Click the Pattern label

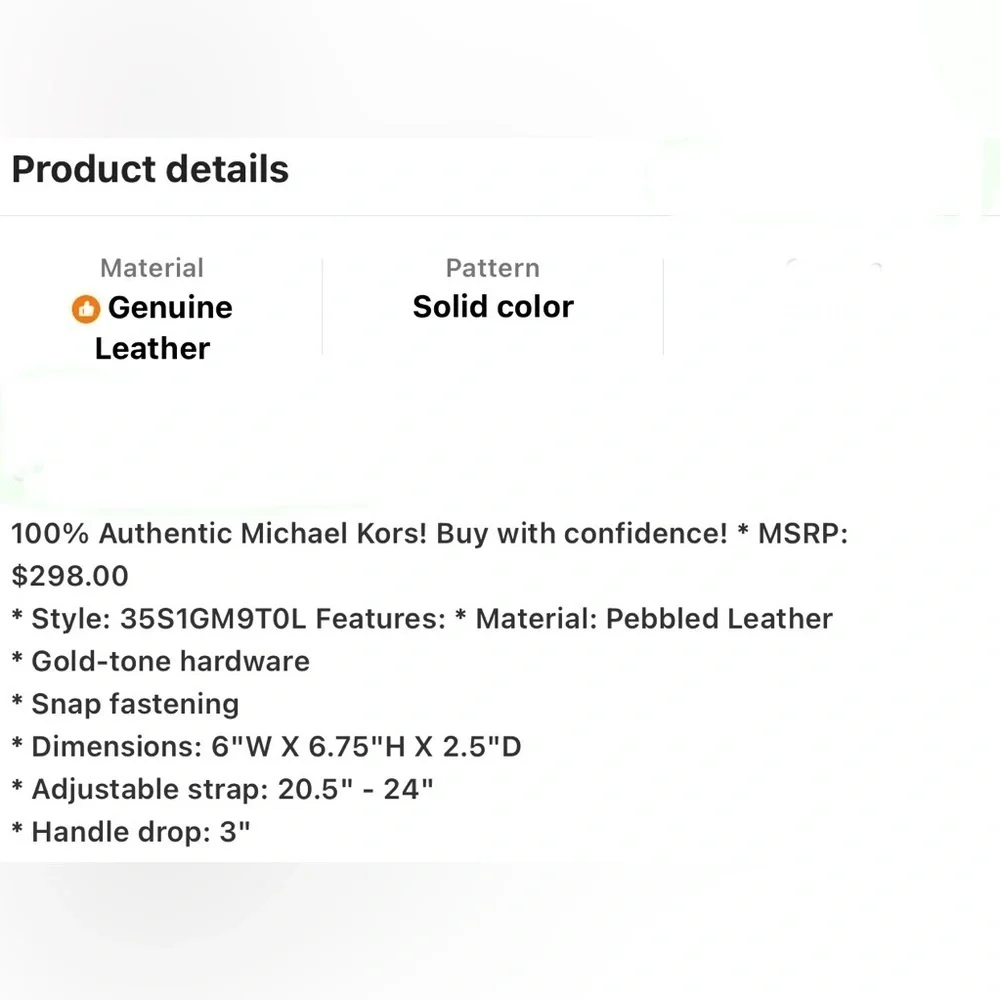tap(492, 268)
